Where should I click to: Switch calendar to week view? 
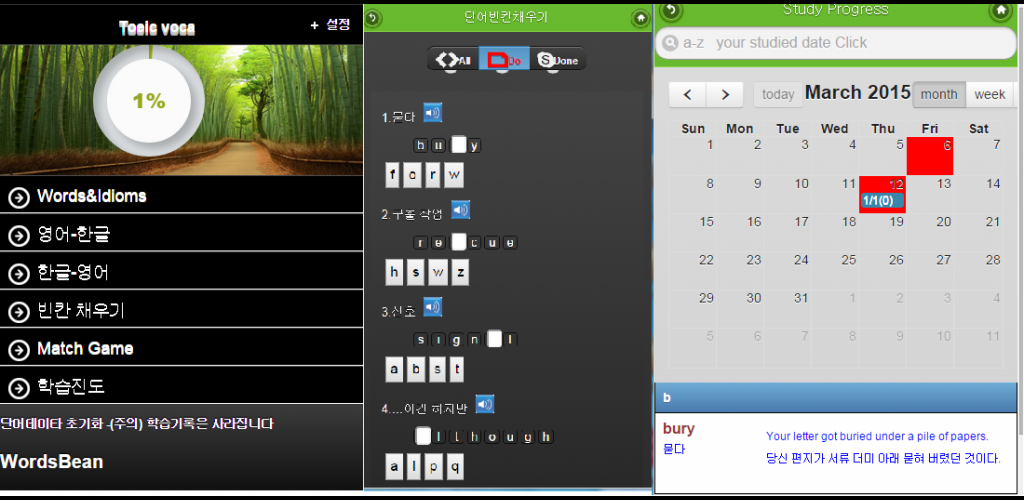(x=989, y=95)
